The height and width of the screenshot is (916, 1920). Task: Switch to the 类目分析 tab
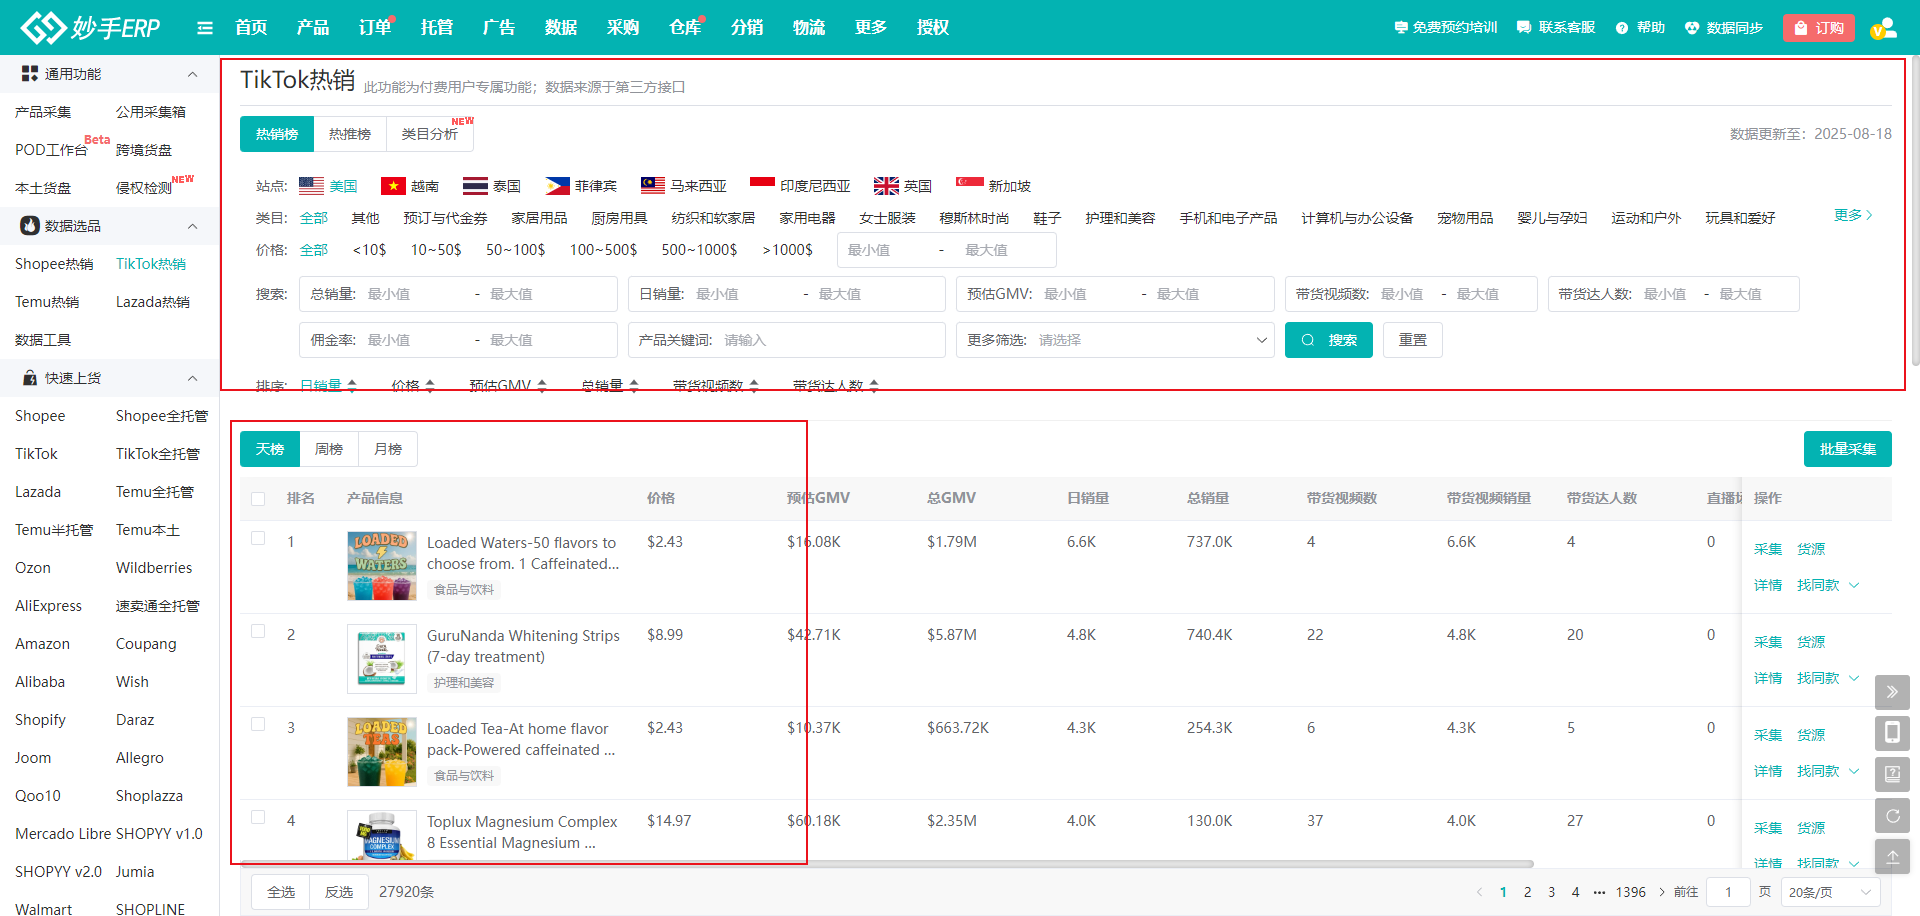tap(430, 134)
